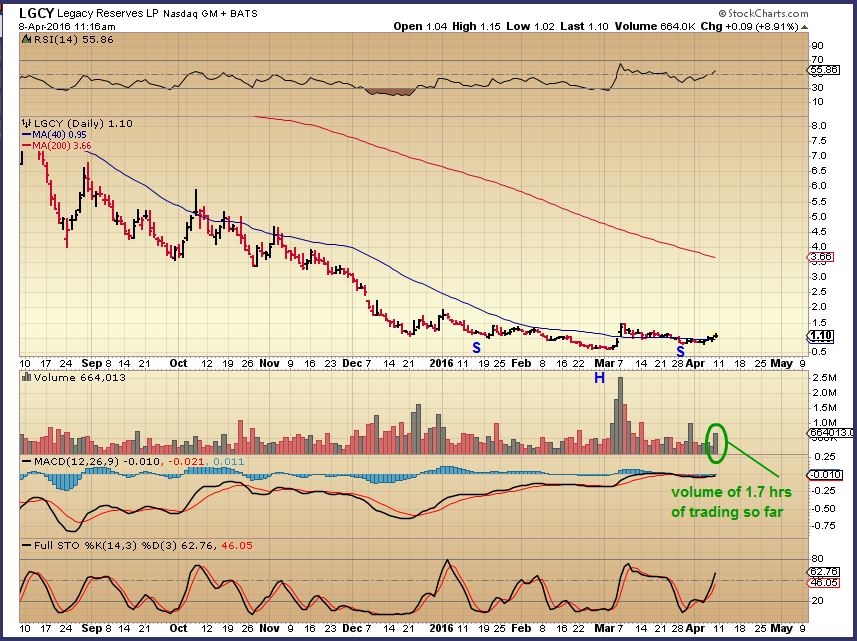857x641 pixels.
Task: Click the MA(200) 3.66 legend text
Action: click(x=62, y=145)
